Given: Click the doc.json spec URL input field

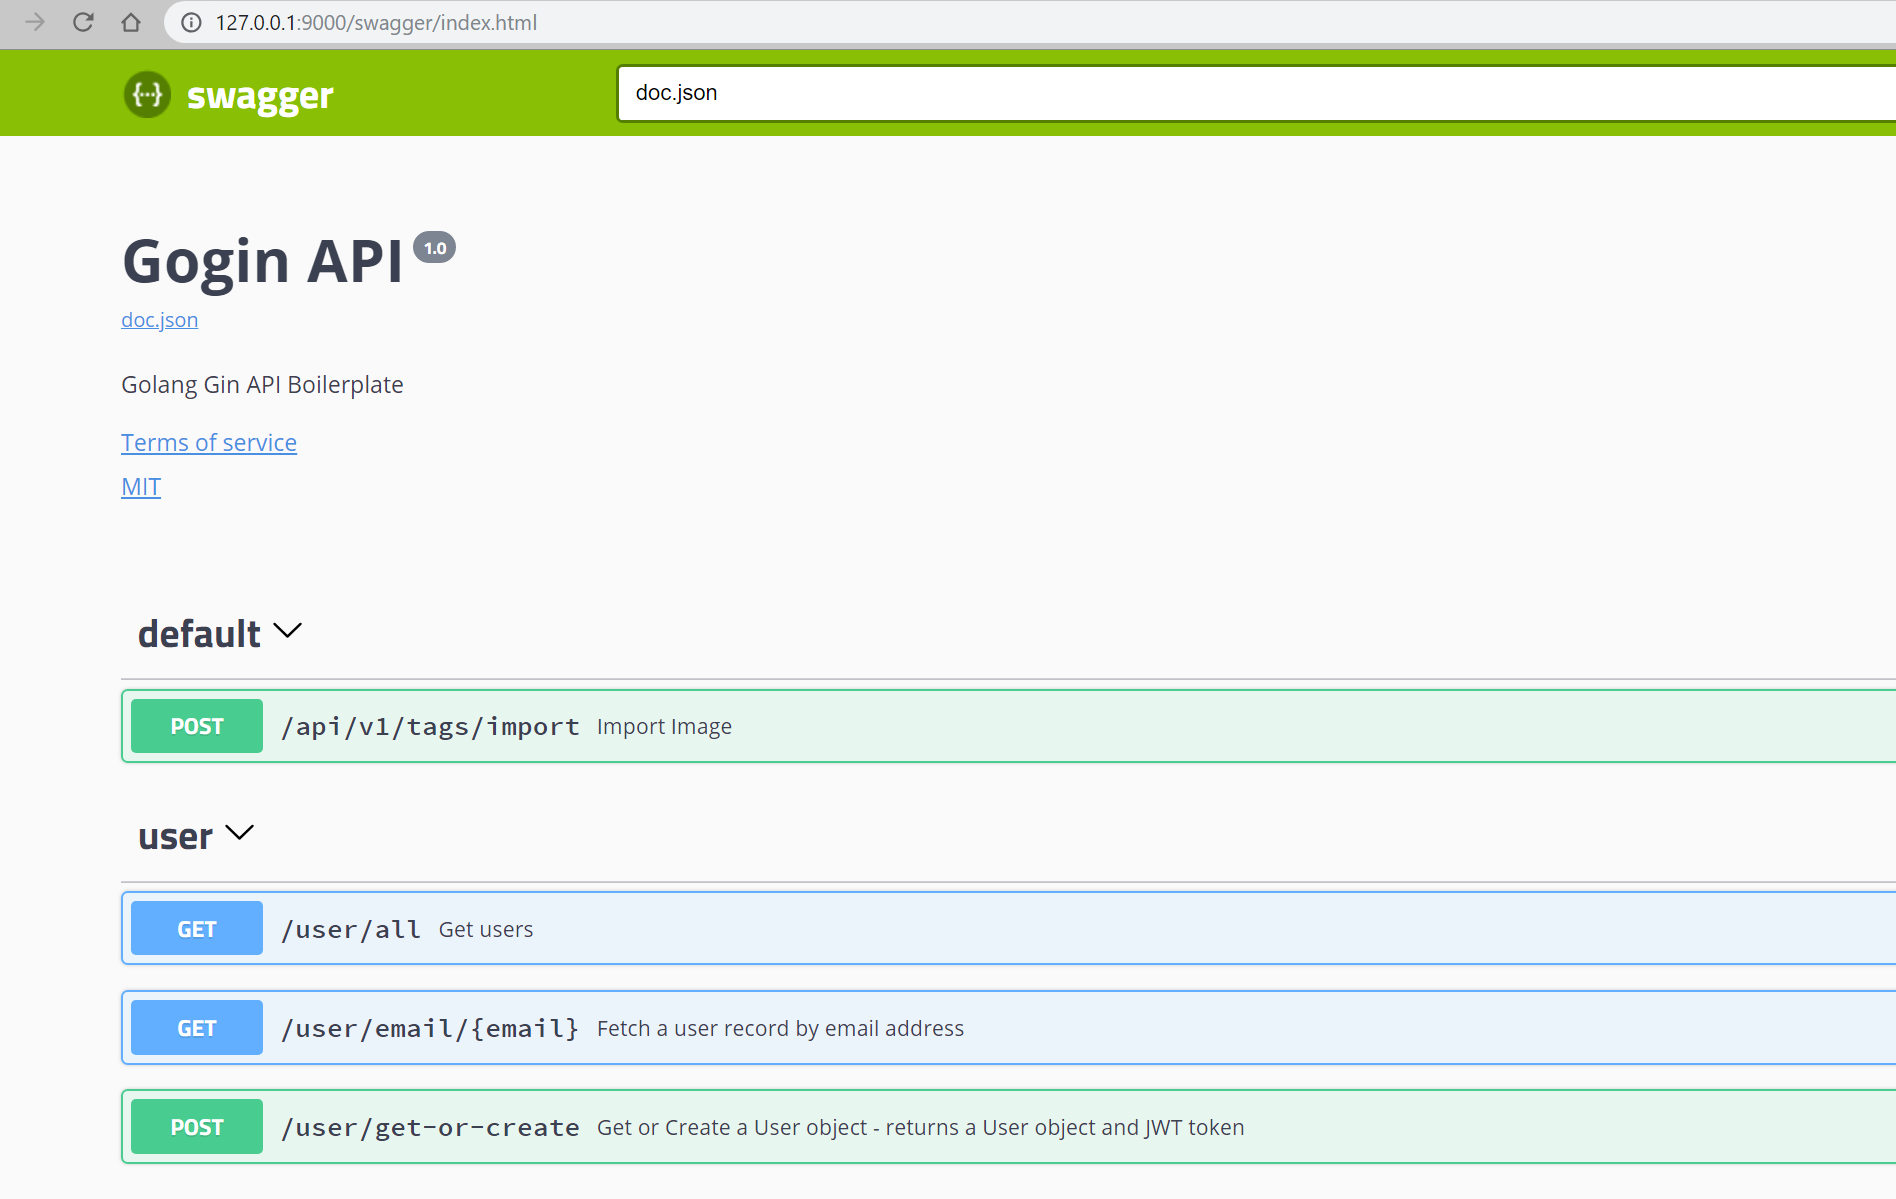Looking at the screenshot, I should point(1256,93).
